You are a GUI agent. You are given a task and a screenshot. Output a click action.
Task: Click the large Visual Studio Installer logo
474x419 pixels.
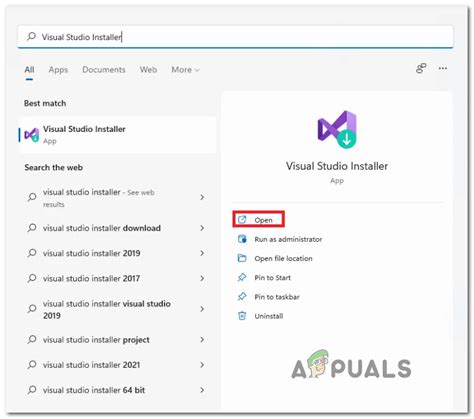click(337, 129)
